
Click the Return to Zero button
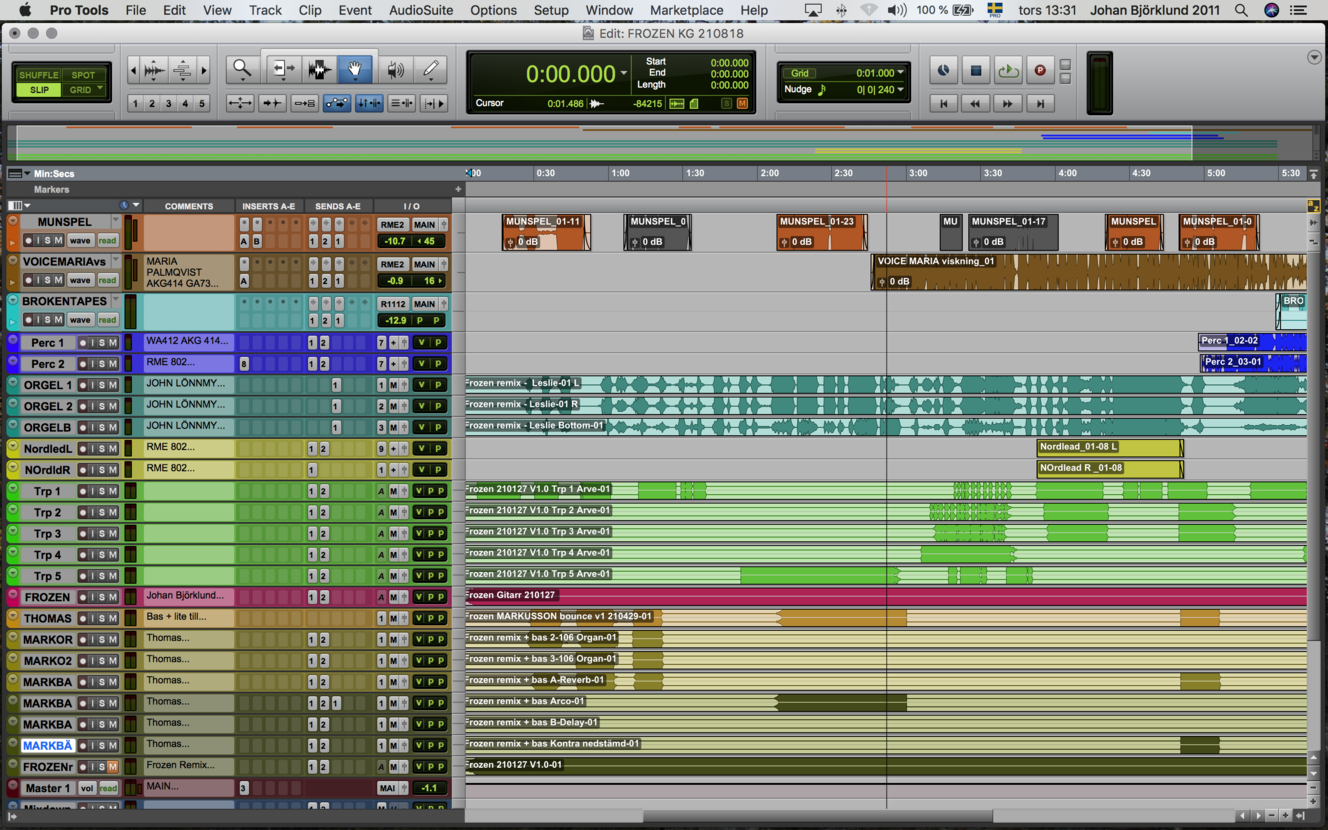[x=943, y=103]
